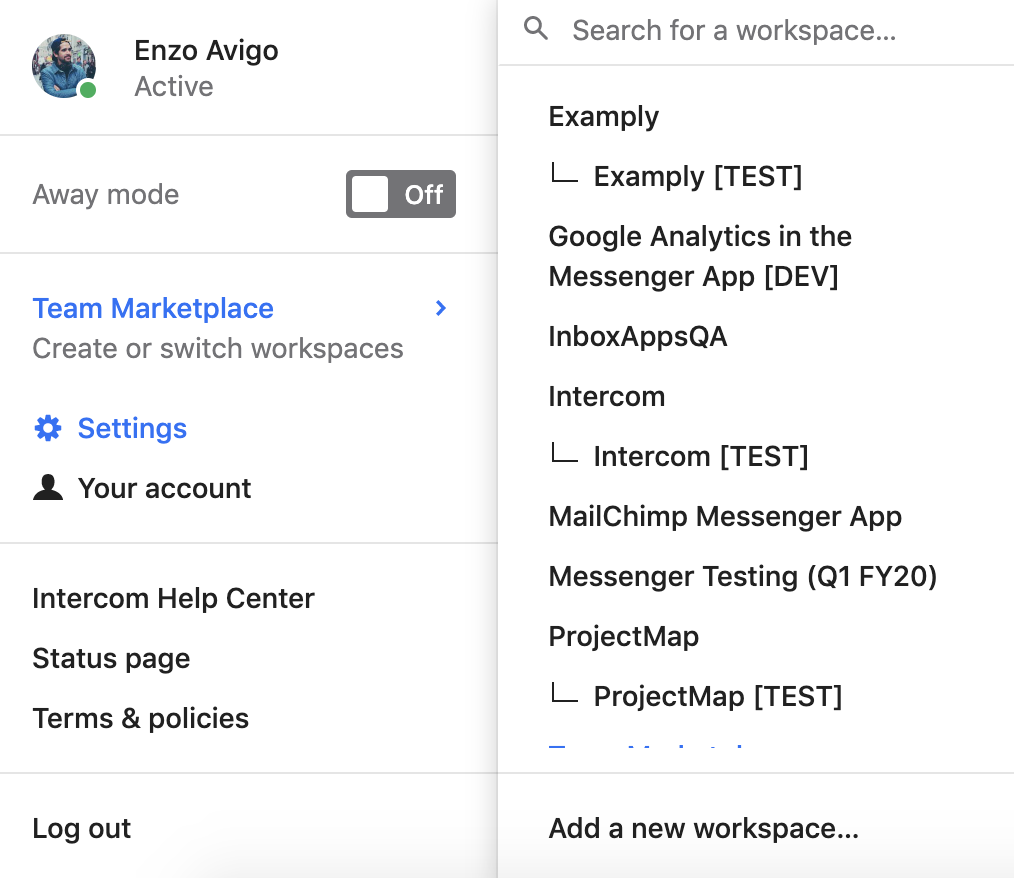
Task: Open Intercom Help Center link
Action: pos(173,599)
